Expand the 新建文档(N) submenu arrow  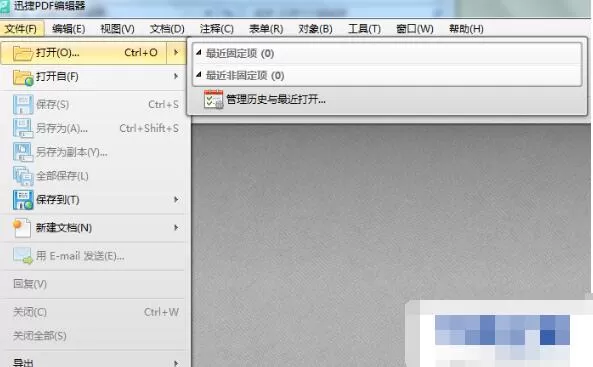pyautogui.click(x=176, y=227)
